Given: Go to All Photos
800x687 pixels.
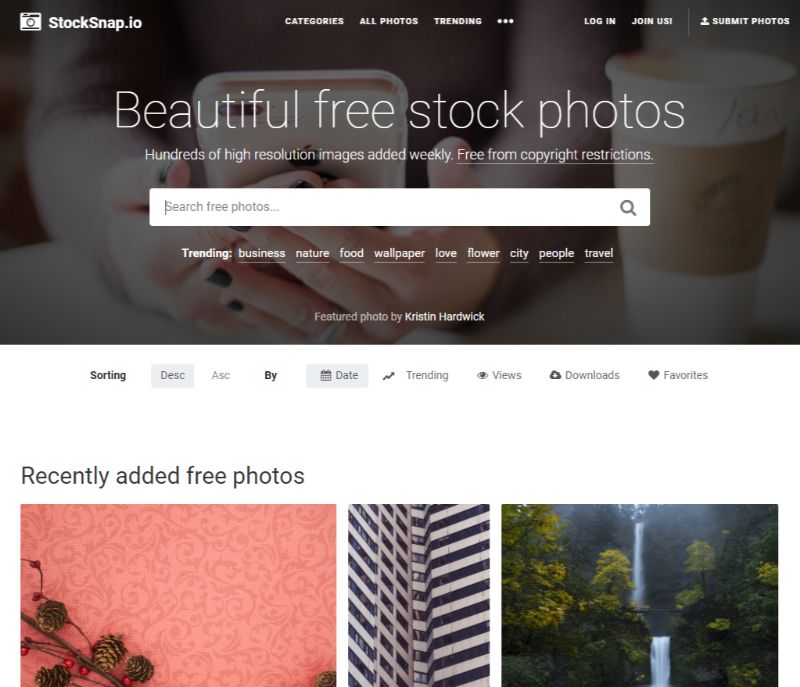Looking at the screenshot, I should pos(389,21).
